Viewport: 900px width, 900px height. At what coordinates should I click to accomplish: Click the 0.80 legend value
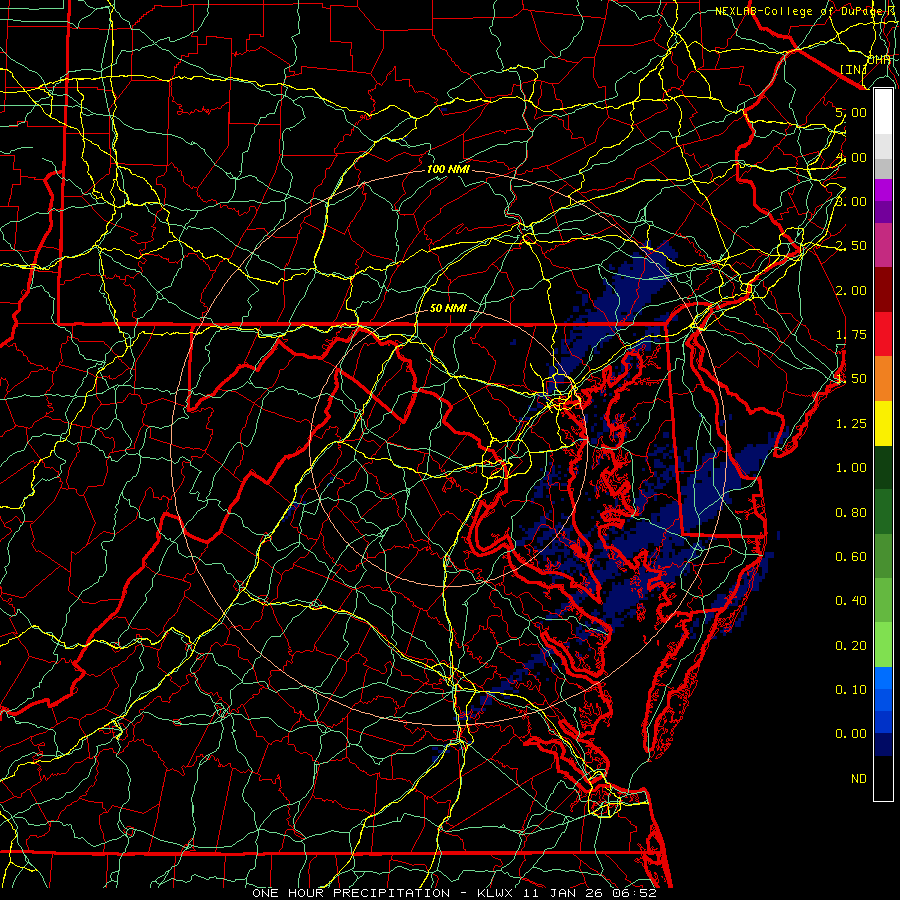pos(851,513)
